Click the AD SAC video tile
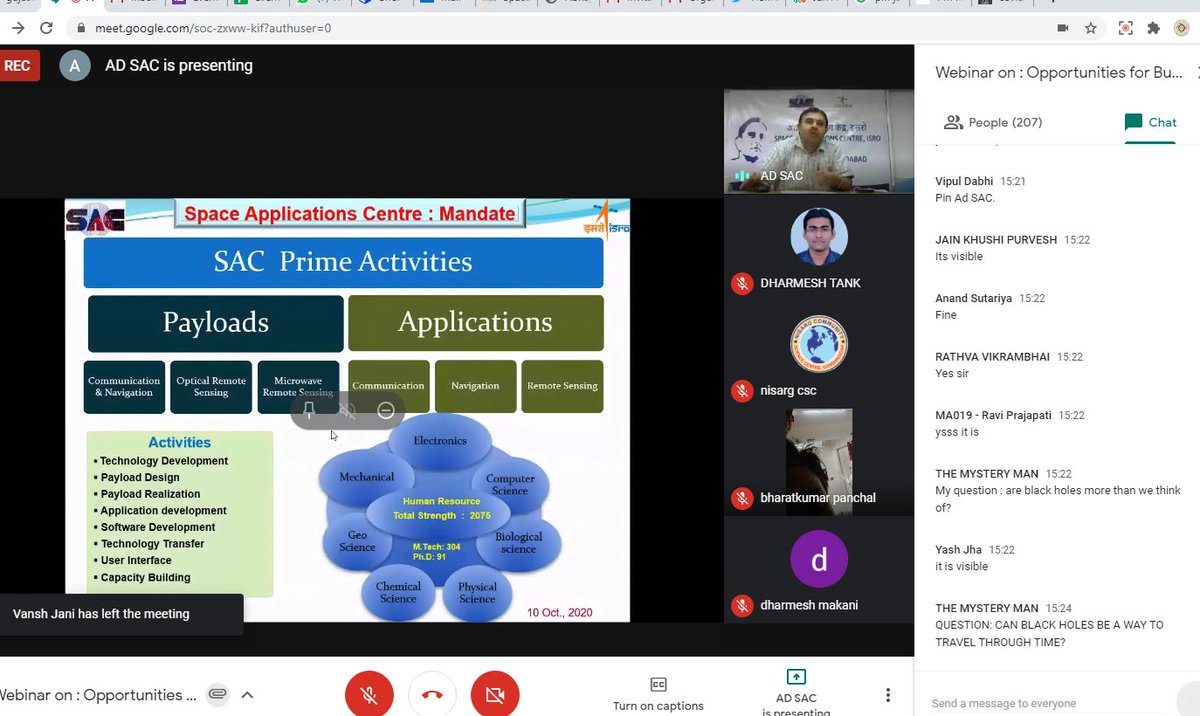1200x716 pixels. pos(818,140)
